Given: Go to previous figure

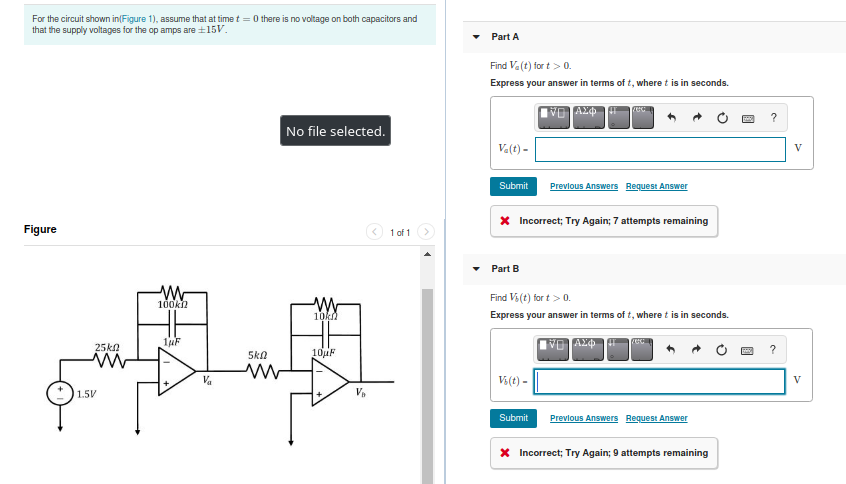Looking at the screenshot, I should (374, 231).
